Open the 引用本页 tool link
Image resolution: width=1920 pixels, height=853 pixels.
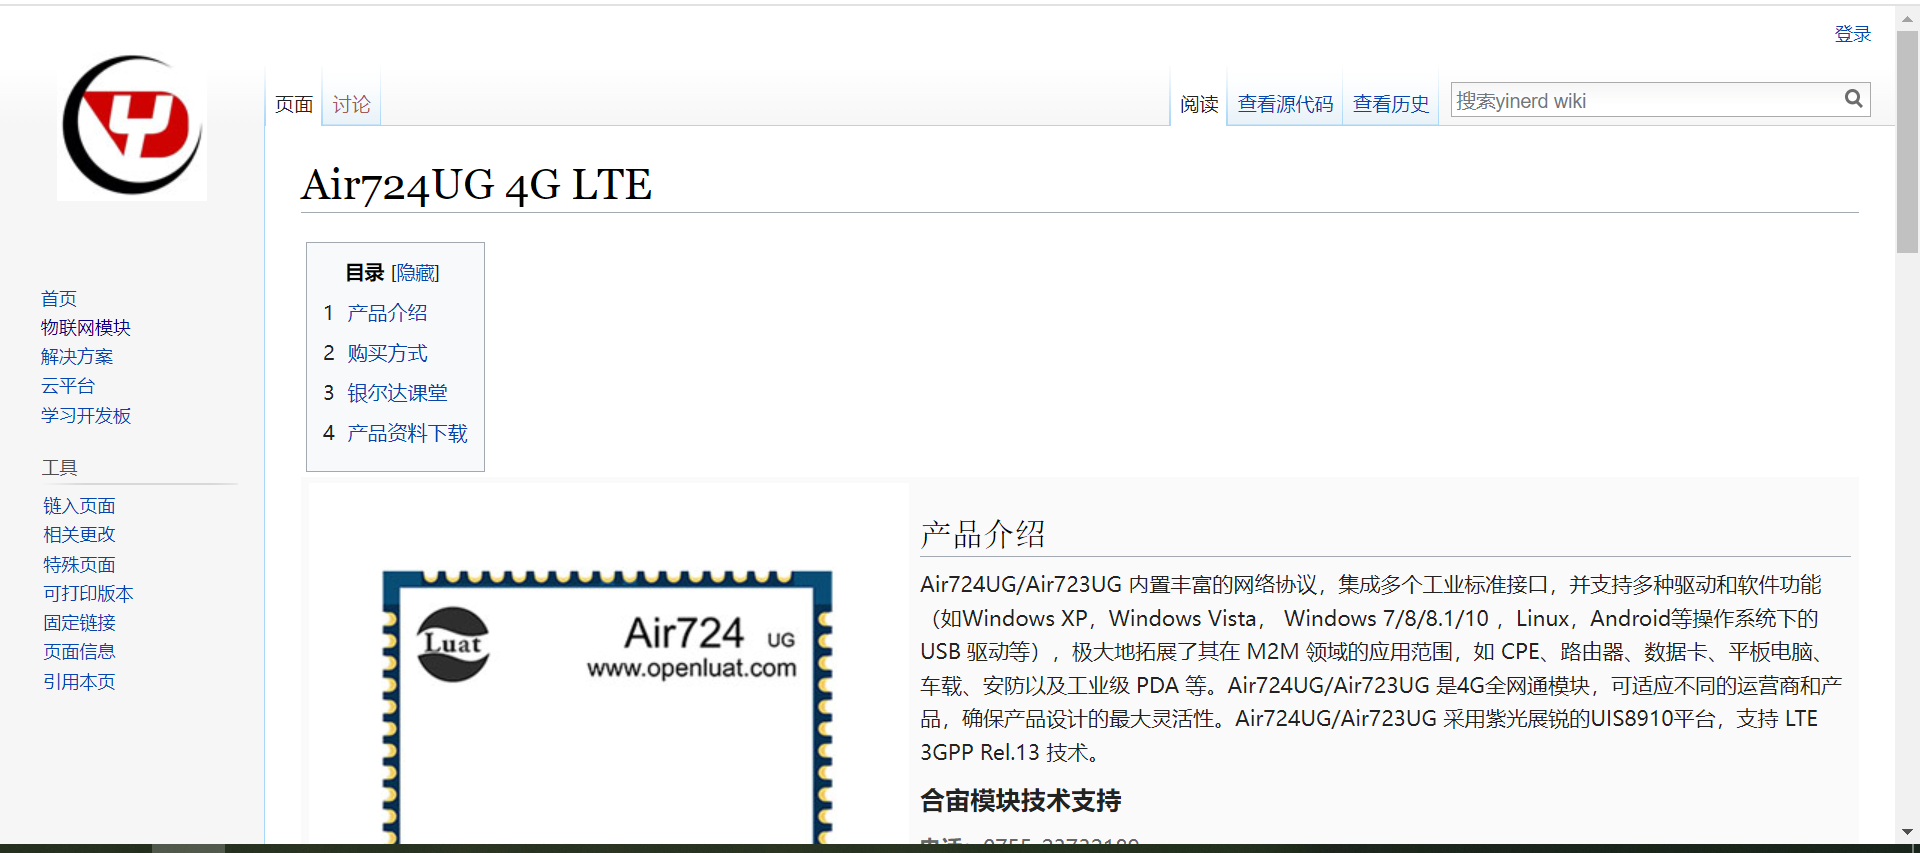coord(79,682)
